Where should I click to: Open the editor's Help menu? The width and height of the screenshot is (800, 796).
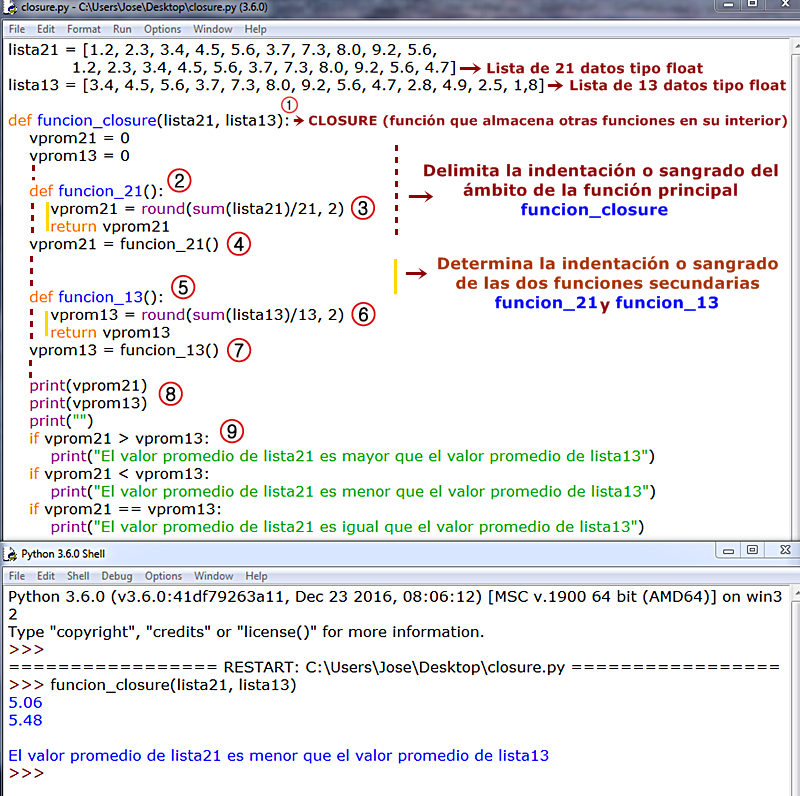[x=255, y=29]
